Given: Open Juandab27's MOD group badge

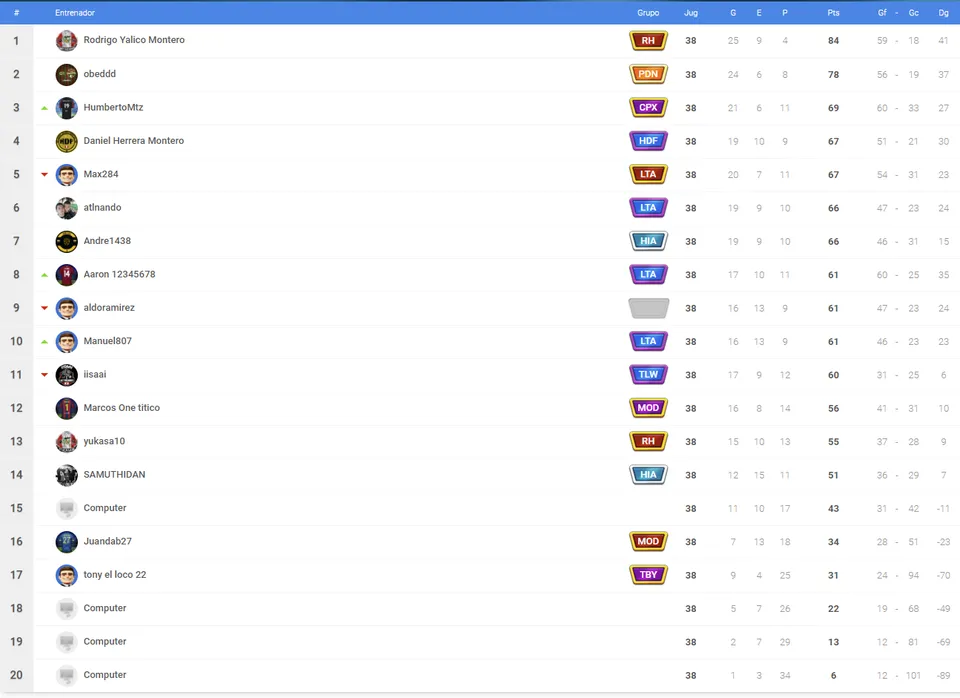Looking at the screenshot, I should [648, 541].
